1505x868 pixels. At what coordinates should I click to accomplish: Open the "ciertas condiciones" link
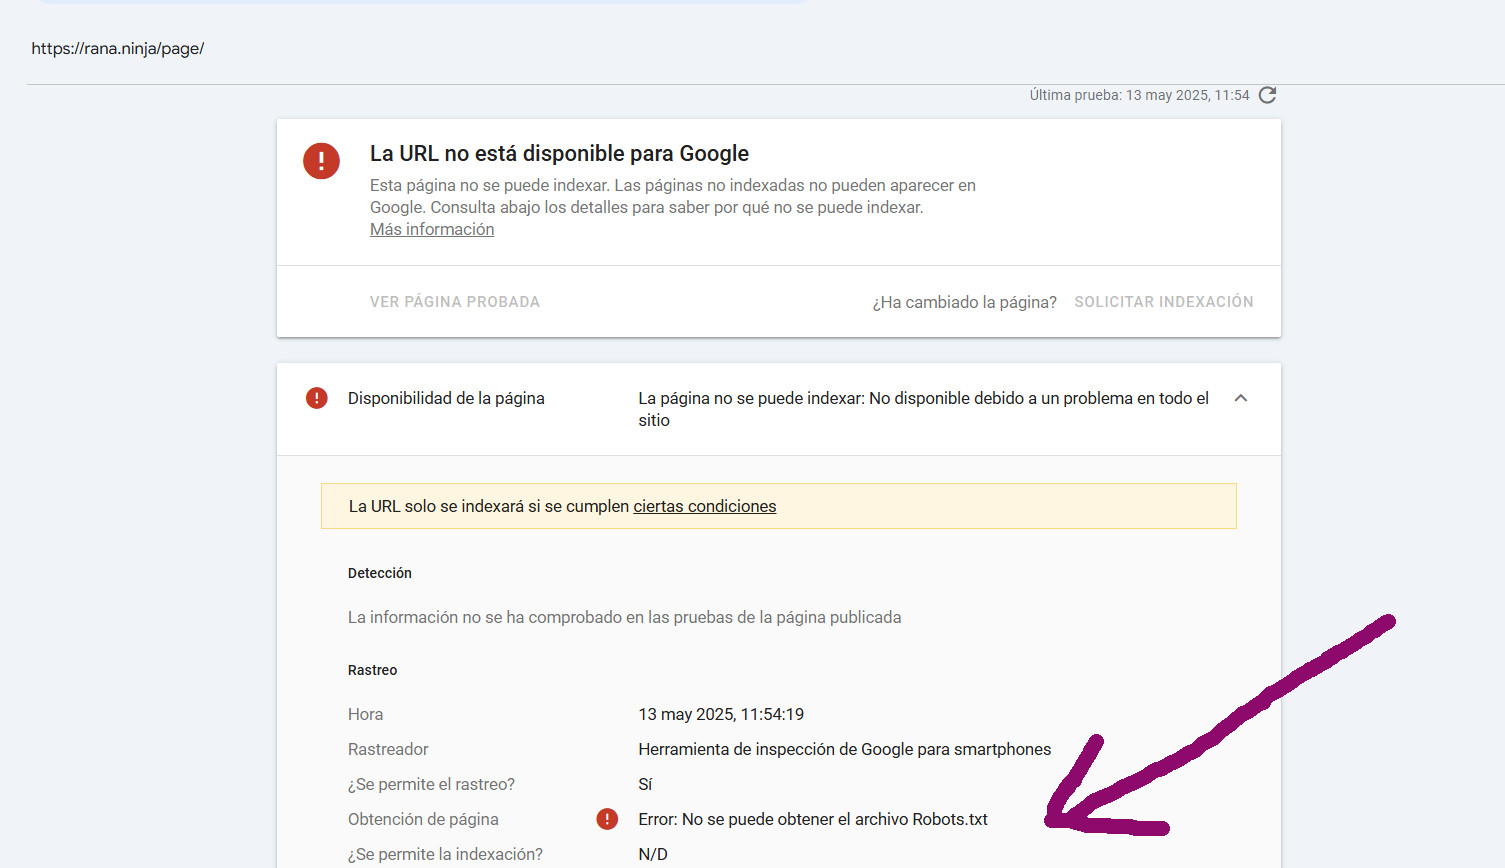pos(704,506)
